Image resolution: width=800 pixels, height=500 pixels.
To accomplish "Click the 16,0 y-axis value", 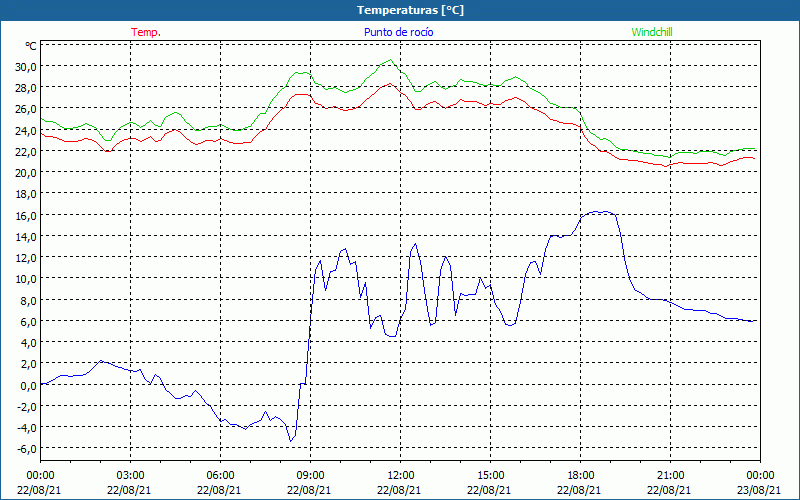I will pyautogui.click(x=27, y=215).
